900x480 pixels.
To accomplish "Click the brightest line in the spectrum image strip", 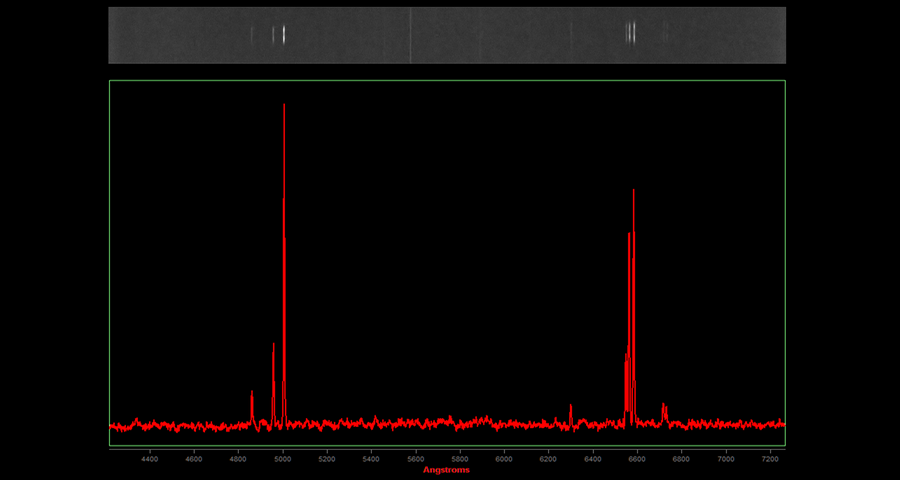I will (284, 35).
